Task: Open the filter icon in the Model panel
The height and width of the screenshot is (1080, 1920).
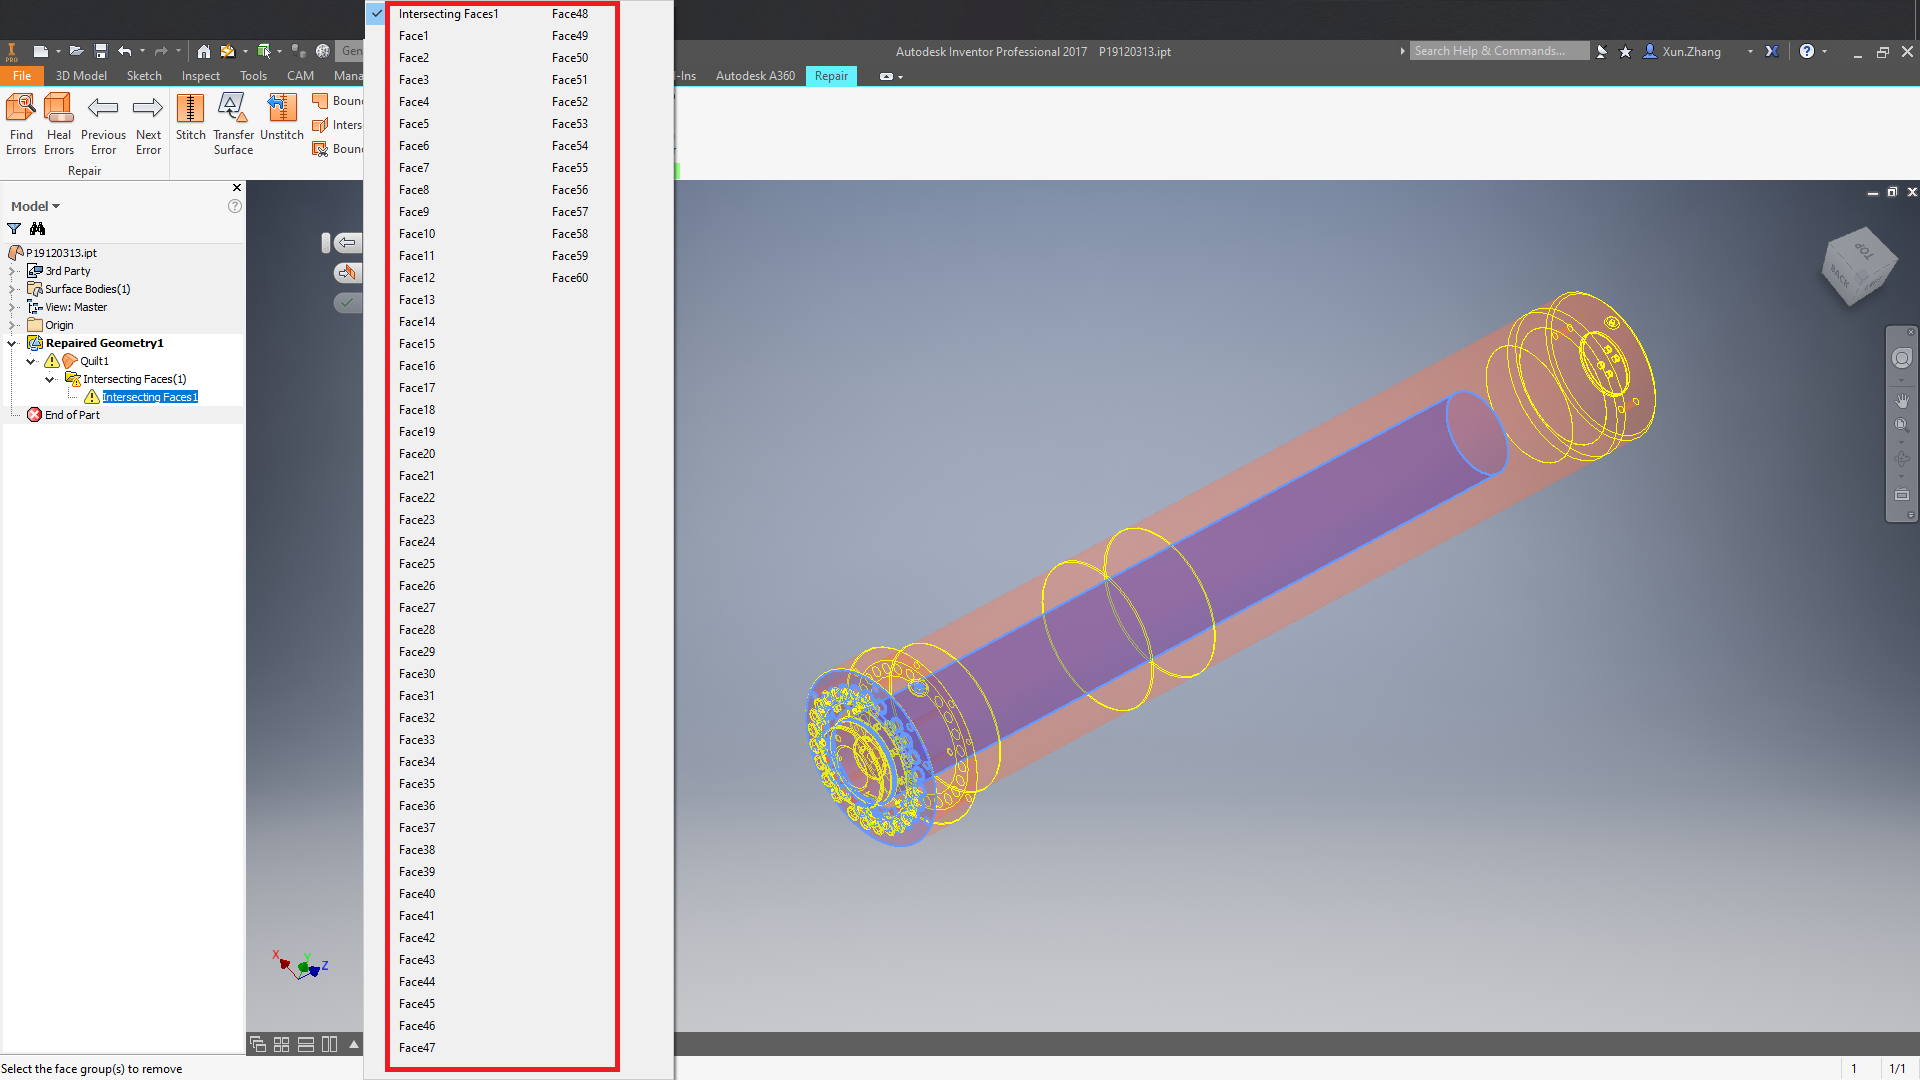Action: tap(13, 229)
